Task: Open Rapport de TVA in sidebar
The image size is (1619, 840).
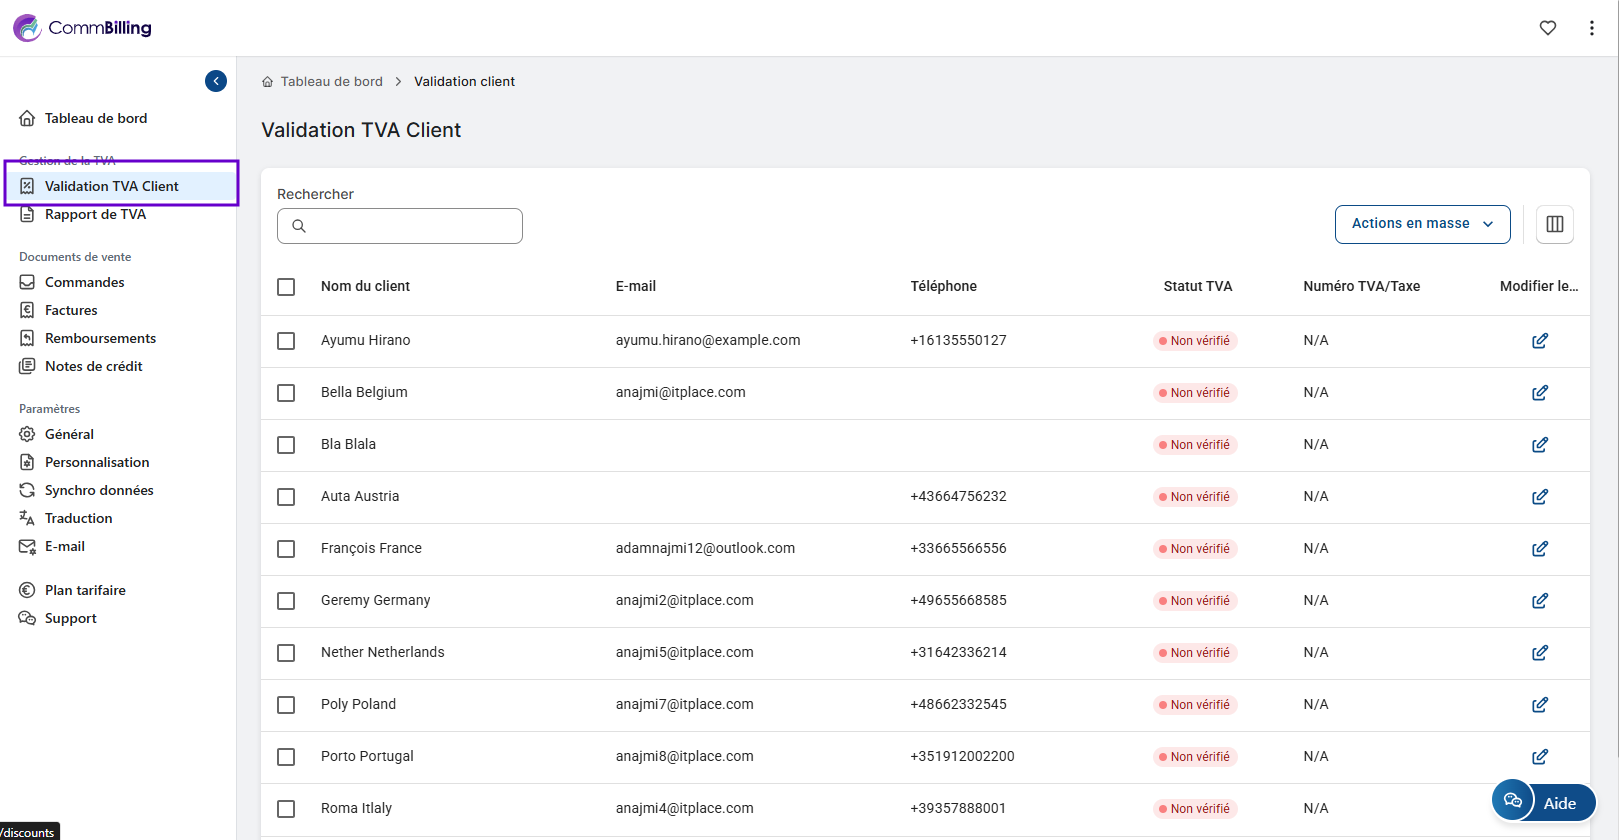Action: [x=95, y=214]
